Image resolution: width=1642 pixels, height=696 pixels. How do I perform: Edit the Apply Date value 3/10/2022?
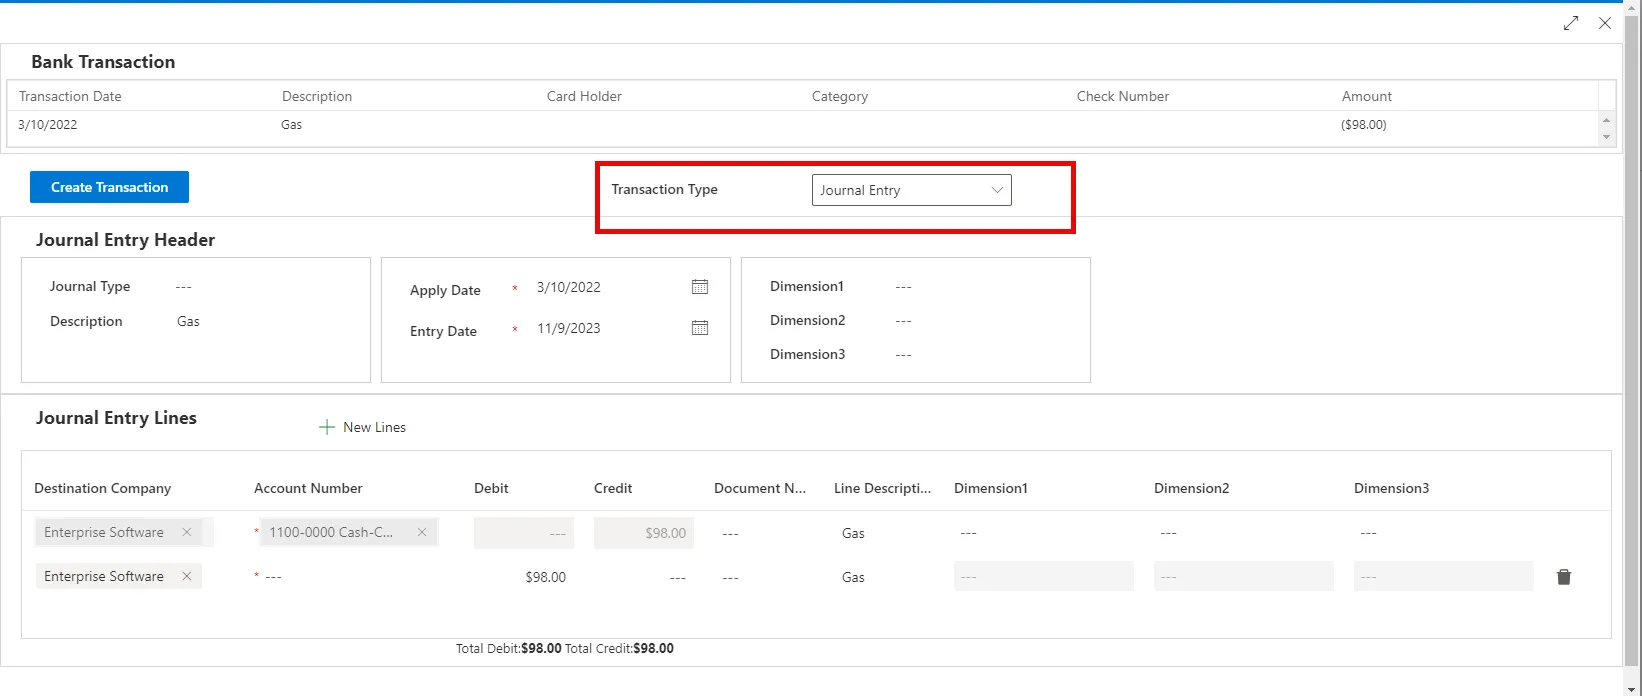point(569,287)
